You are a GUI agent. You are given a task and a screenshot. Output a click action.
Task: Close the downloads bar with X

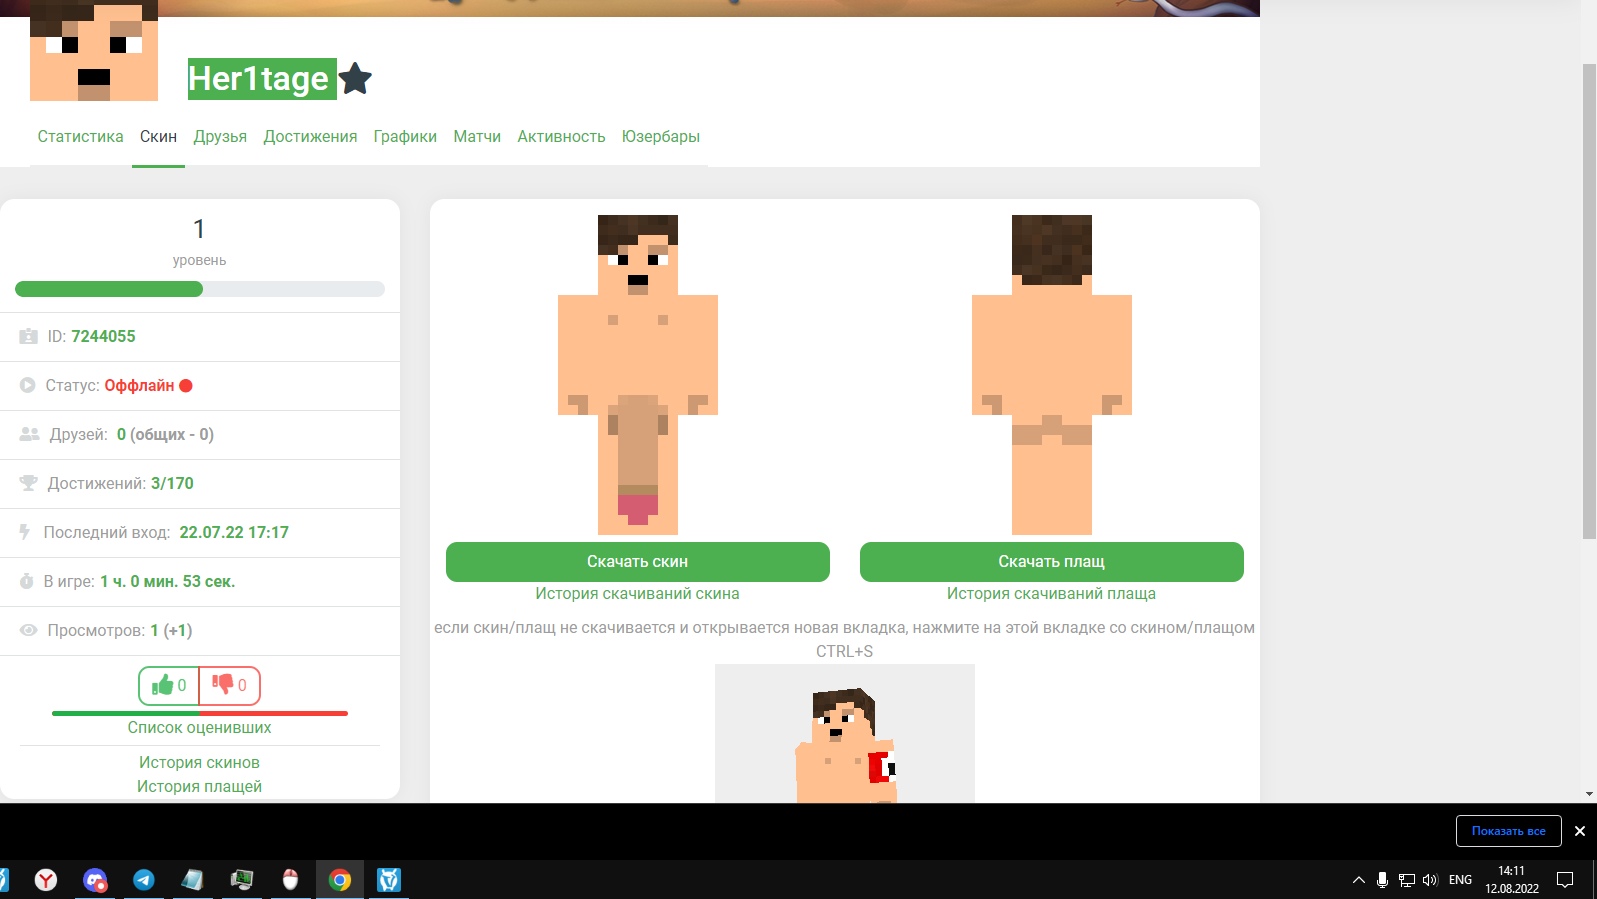pyautogui.click(x=1580, y=831)
